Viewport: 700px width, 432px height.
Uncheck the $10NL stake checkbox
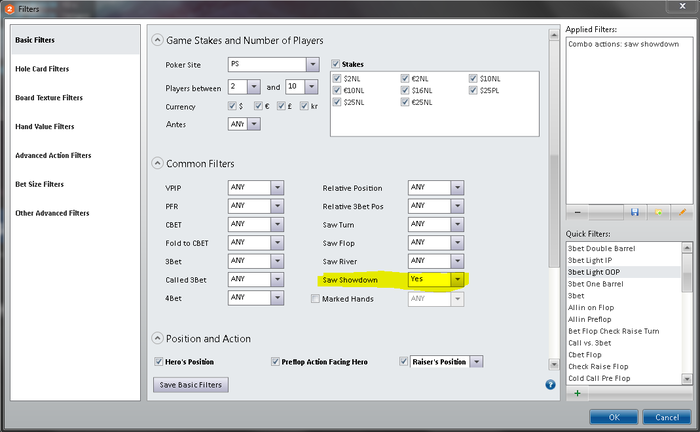[473, 78]
